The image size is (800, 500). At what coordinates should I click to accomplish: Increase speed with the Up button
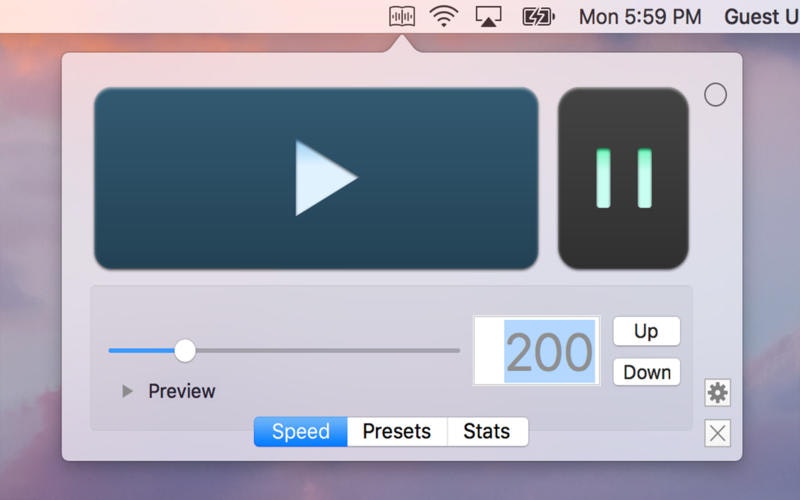coord(646,331)
